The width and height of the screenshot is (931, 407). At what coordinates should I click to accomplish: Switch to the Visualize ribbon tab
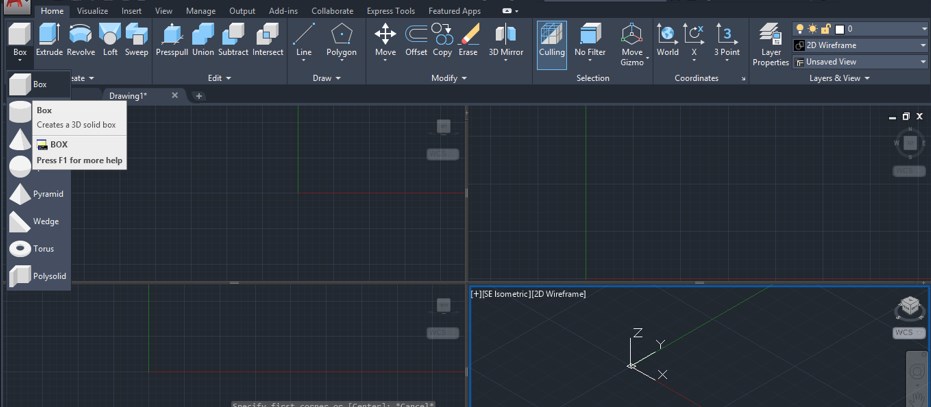point(92,11)
